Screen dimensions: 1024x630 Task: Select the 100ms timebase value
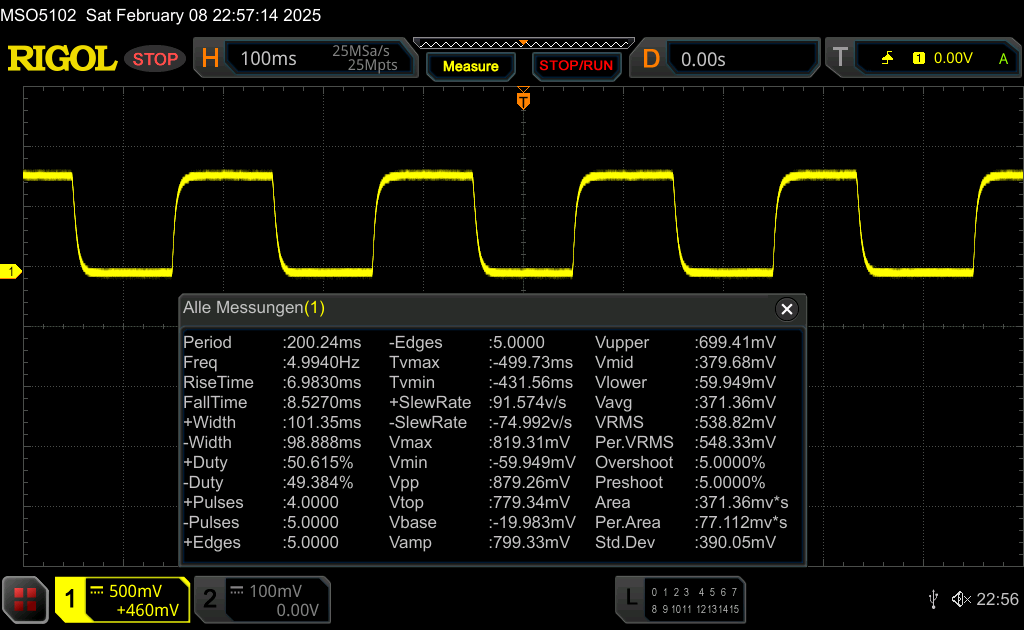268,59
